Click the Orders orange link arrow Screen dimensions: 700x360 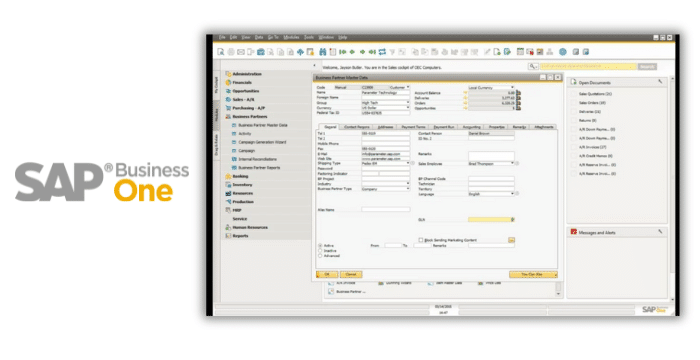pos(465,103)
